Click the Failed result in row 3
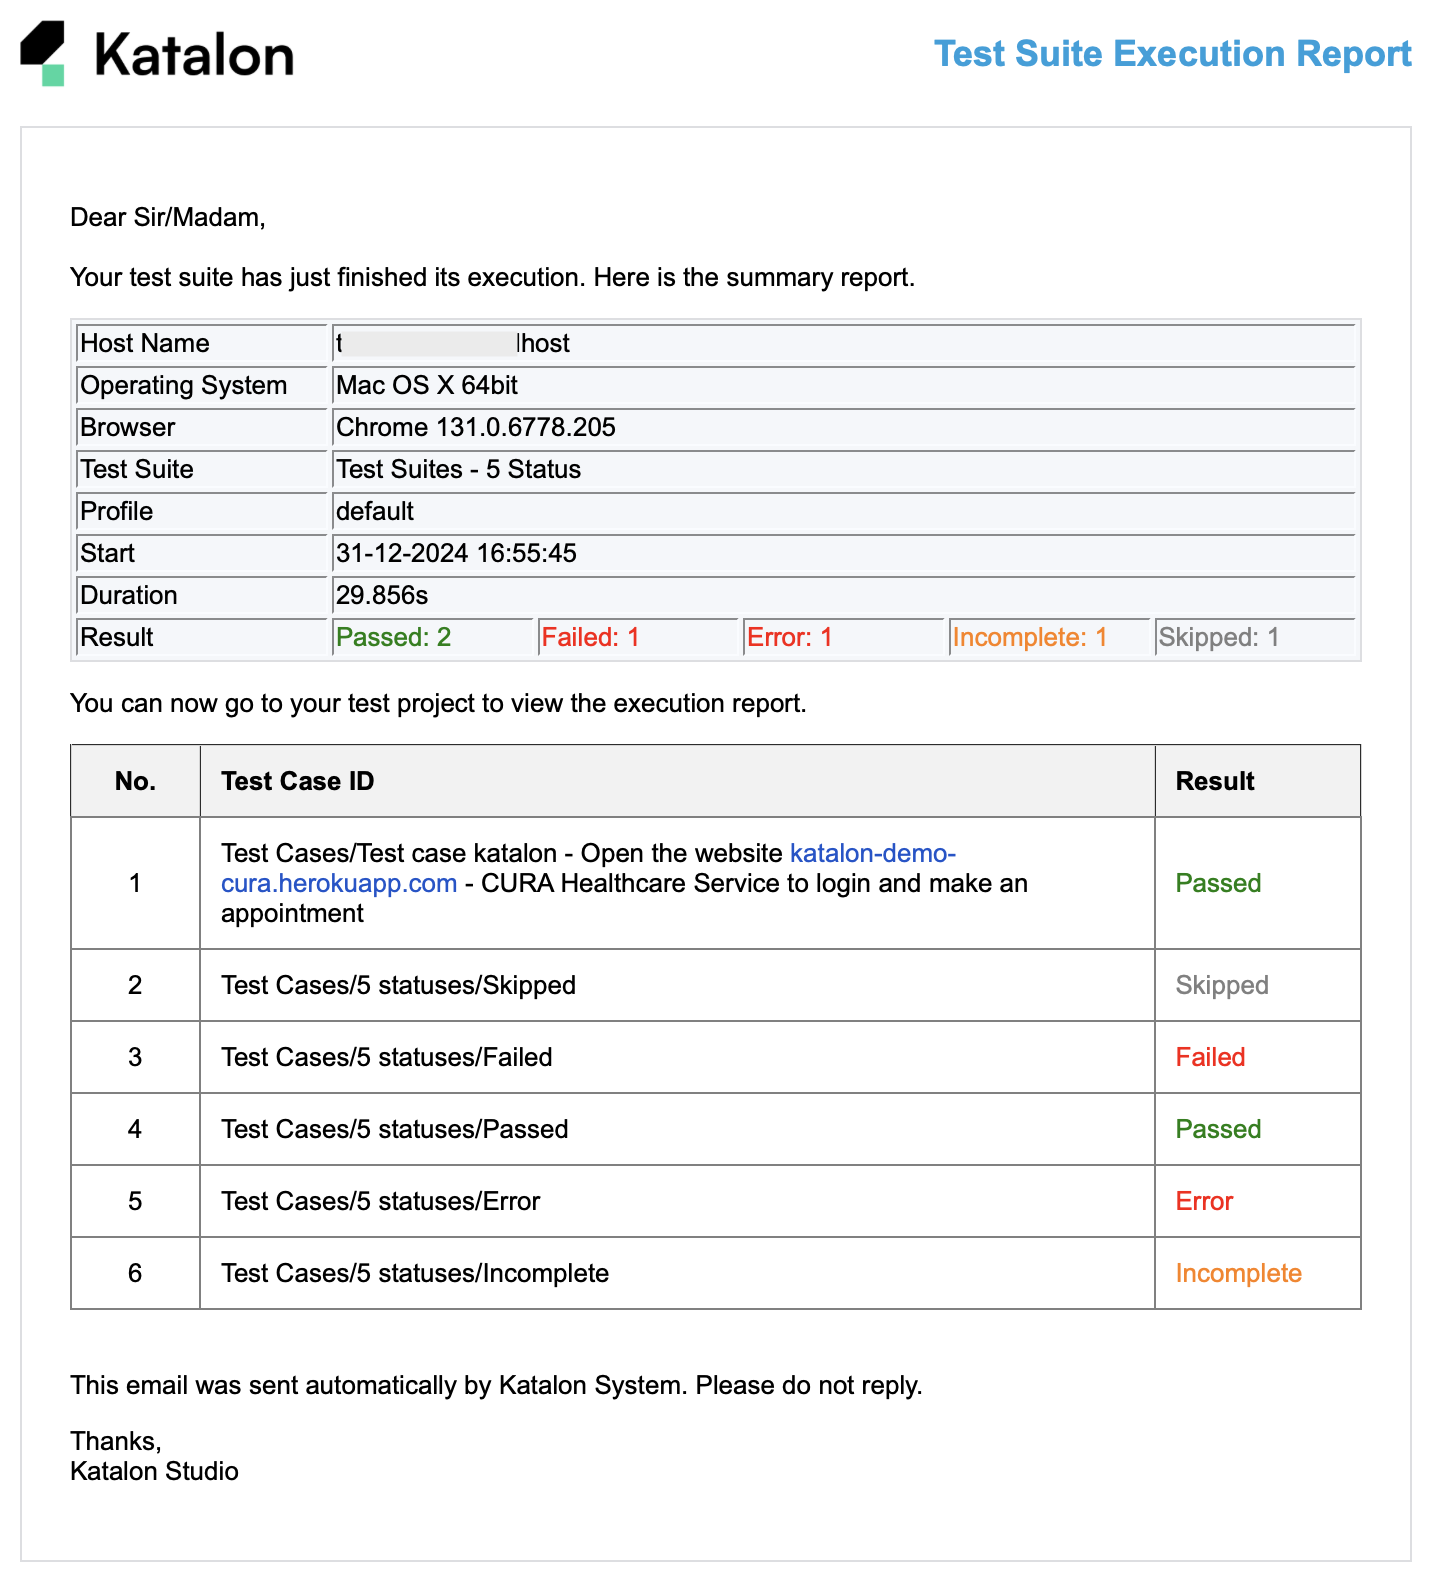Viewport: 1434px width, 1586px height. click(1210, 1057)
